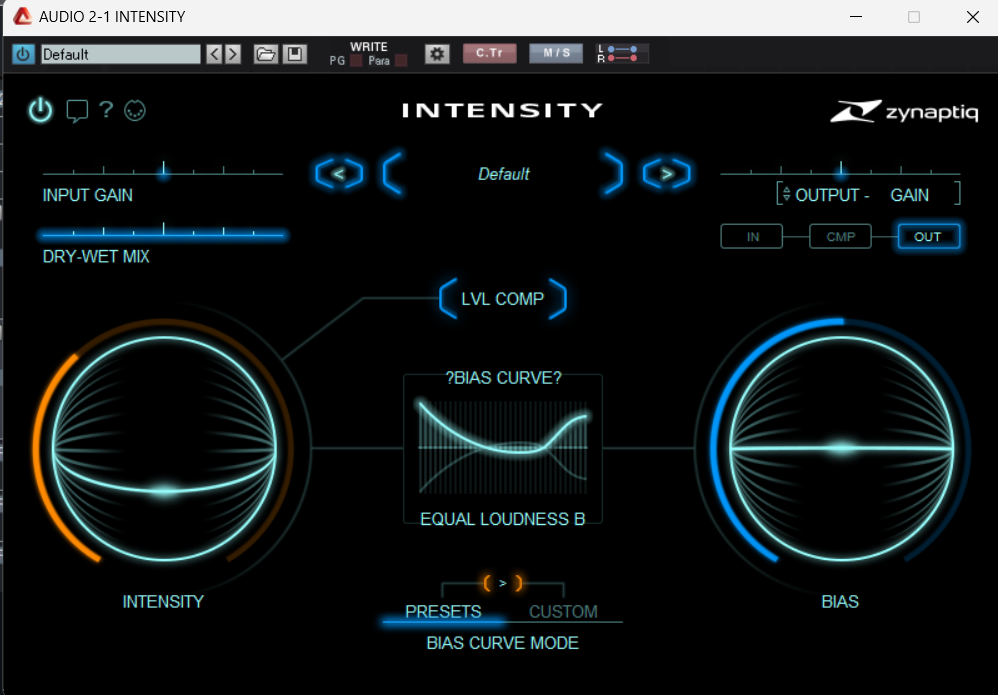998x695 pixels.
Task: Open the Default preset name selector
Action: (x=503, y=174)
